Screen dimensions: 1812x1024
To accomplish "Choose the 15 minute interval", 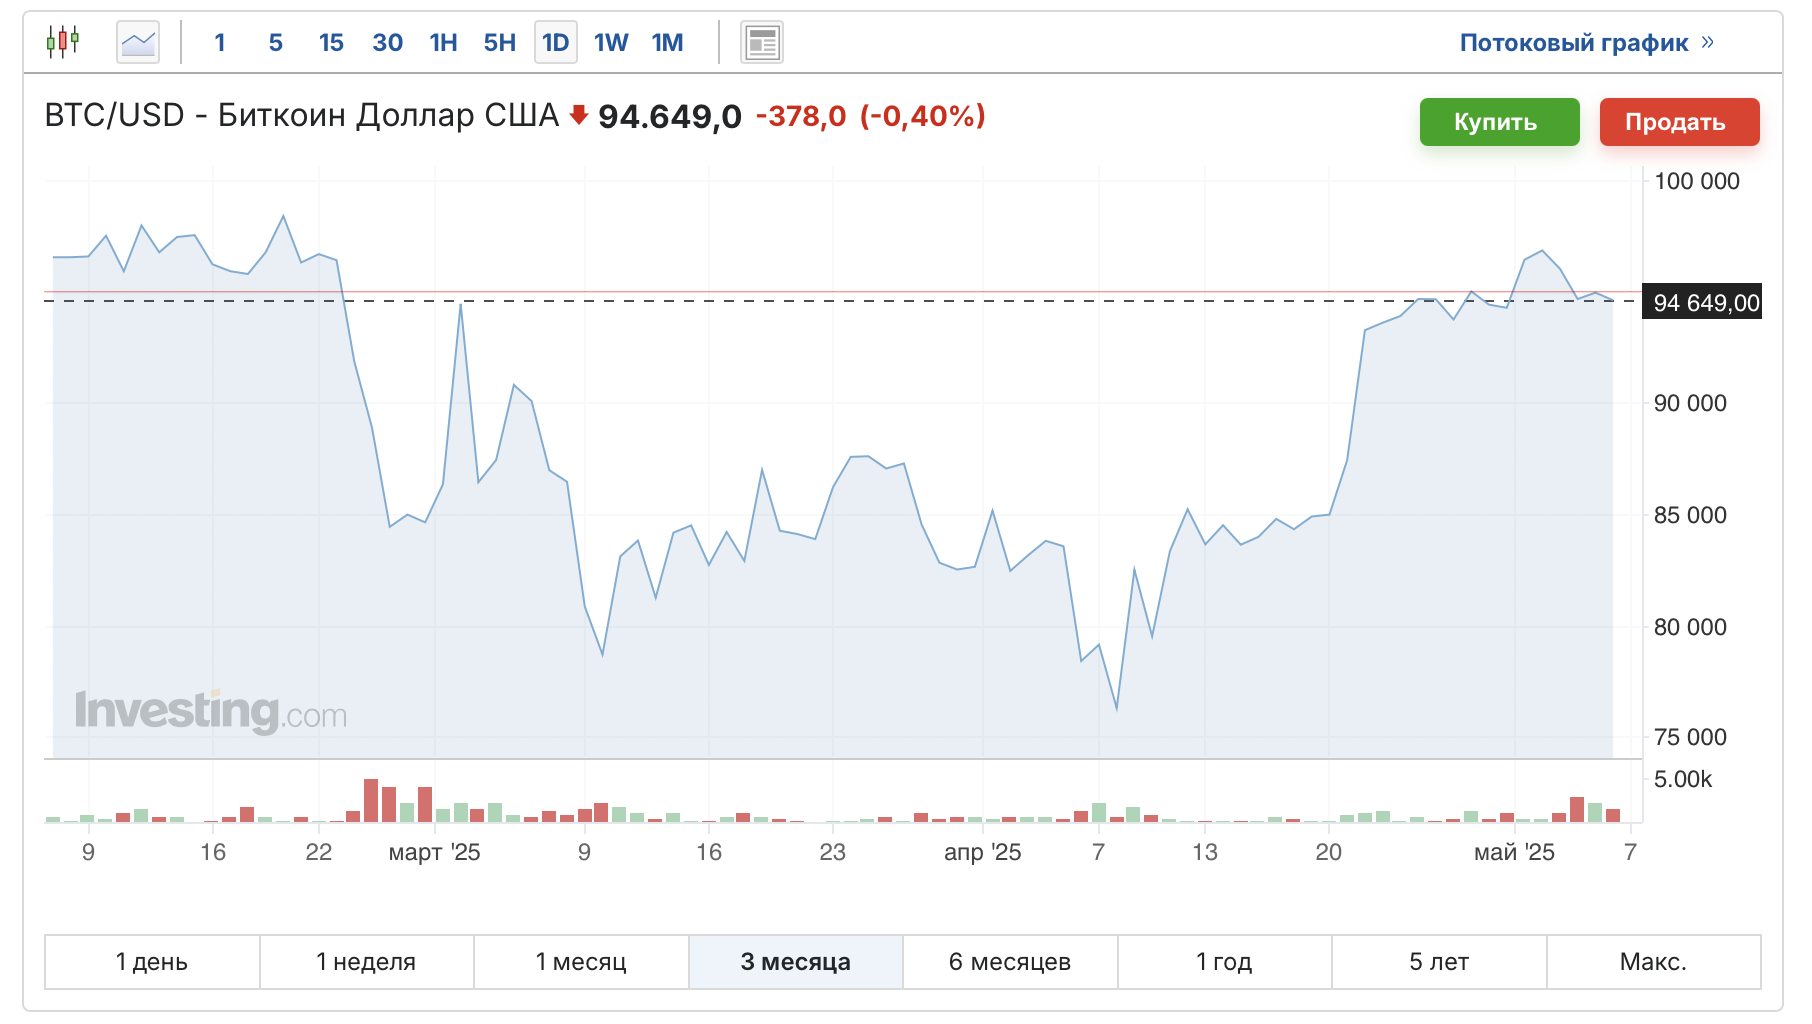I will [x=331, y=42].
